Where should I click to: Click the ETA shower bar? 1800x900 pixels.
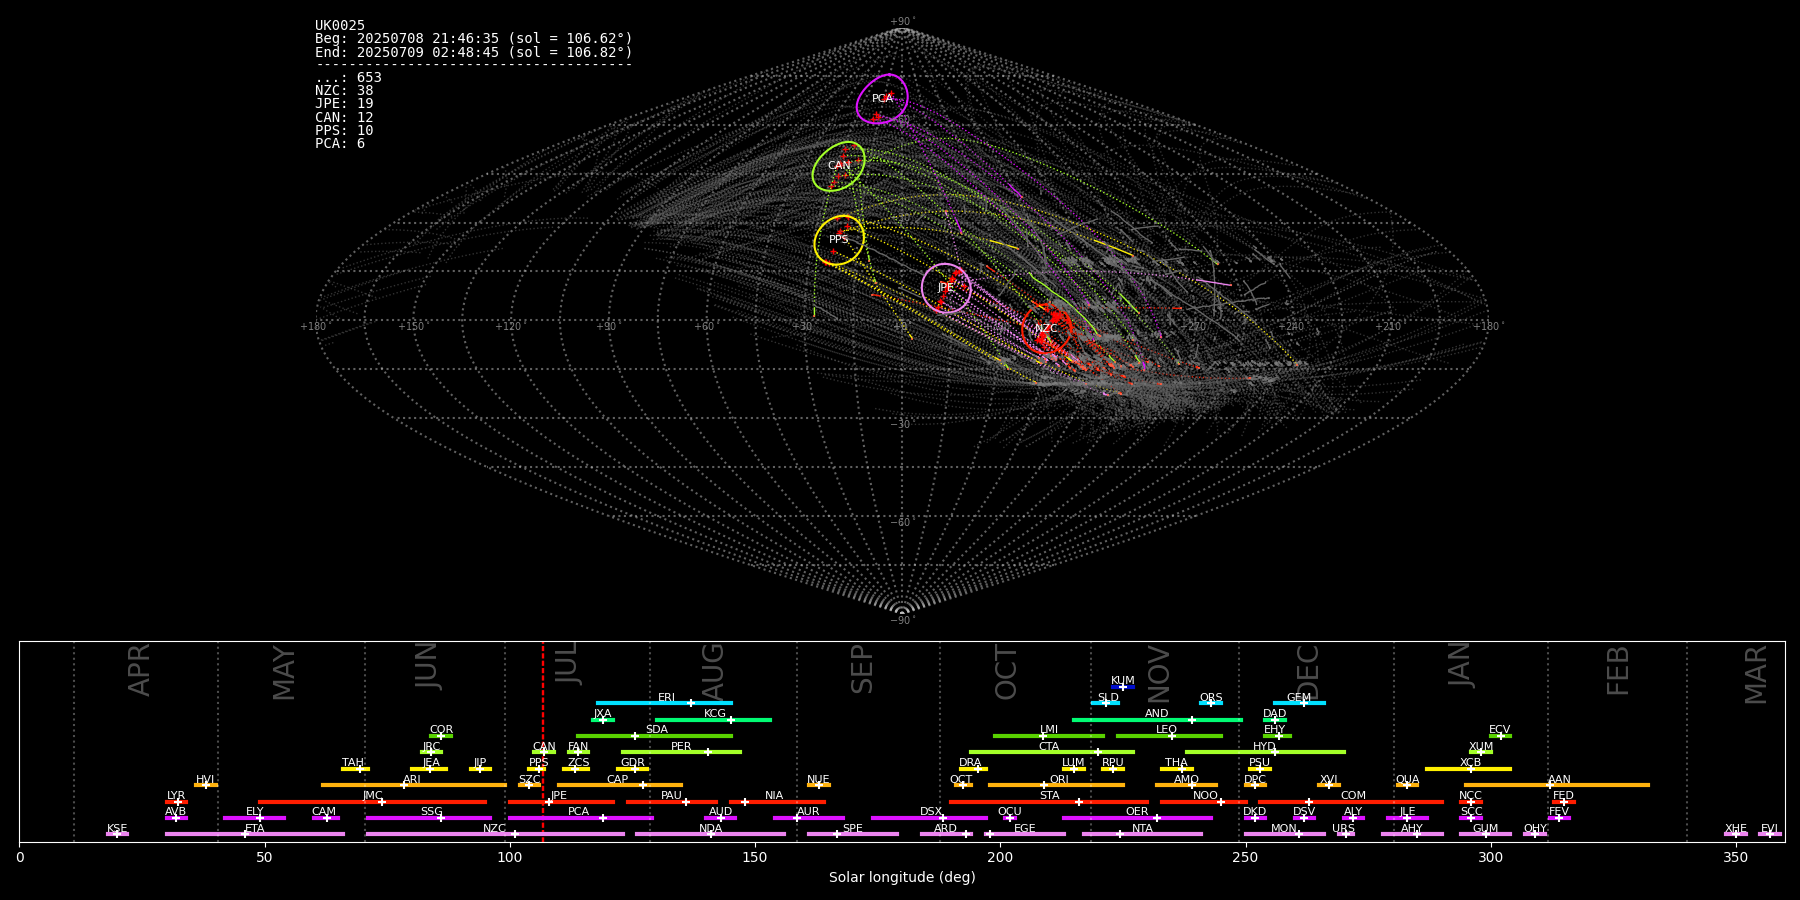coord(255,834)
